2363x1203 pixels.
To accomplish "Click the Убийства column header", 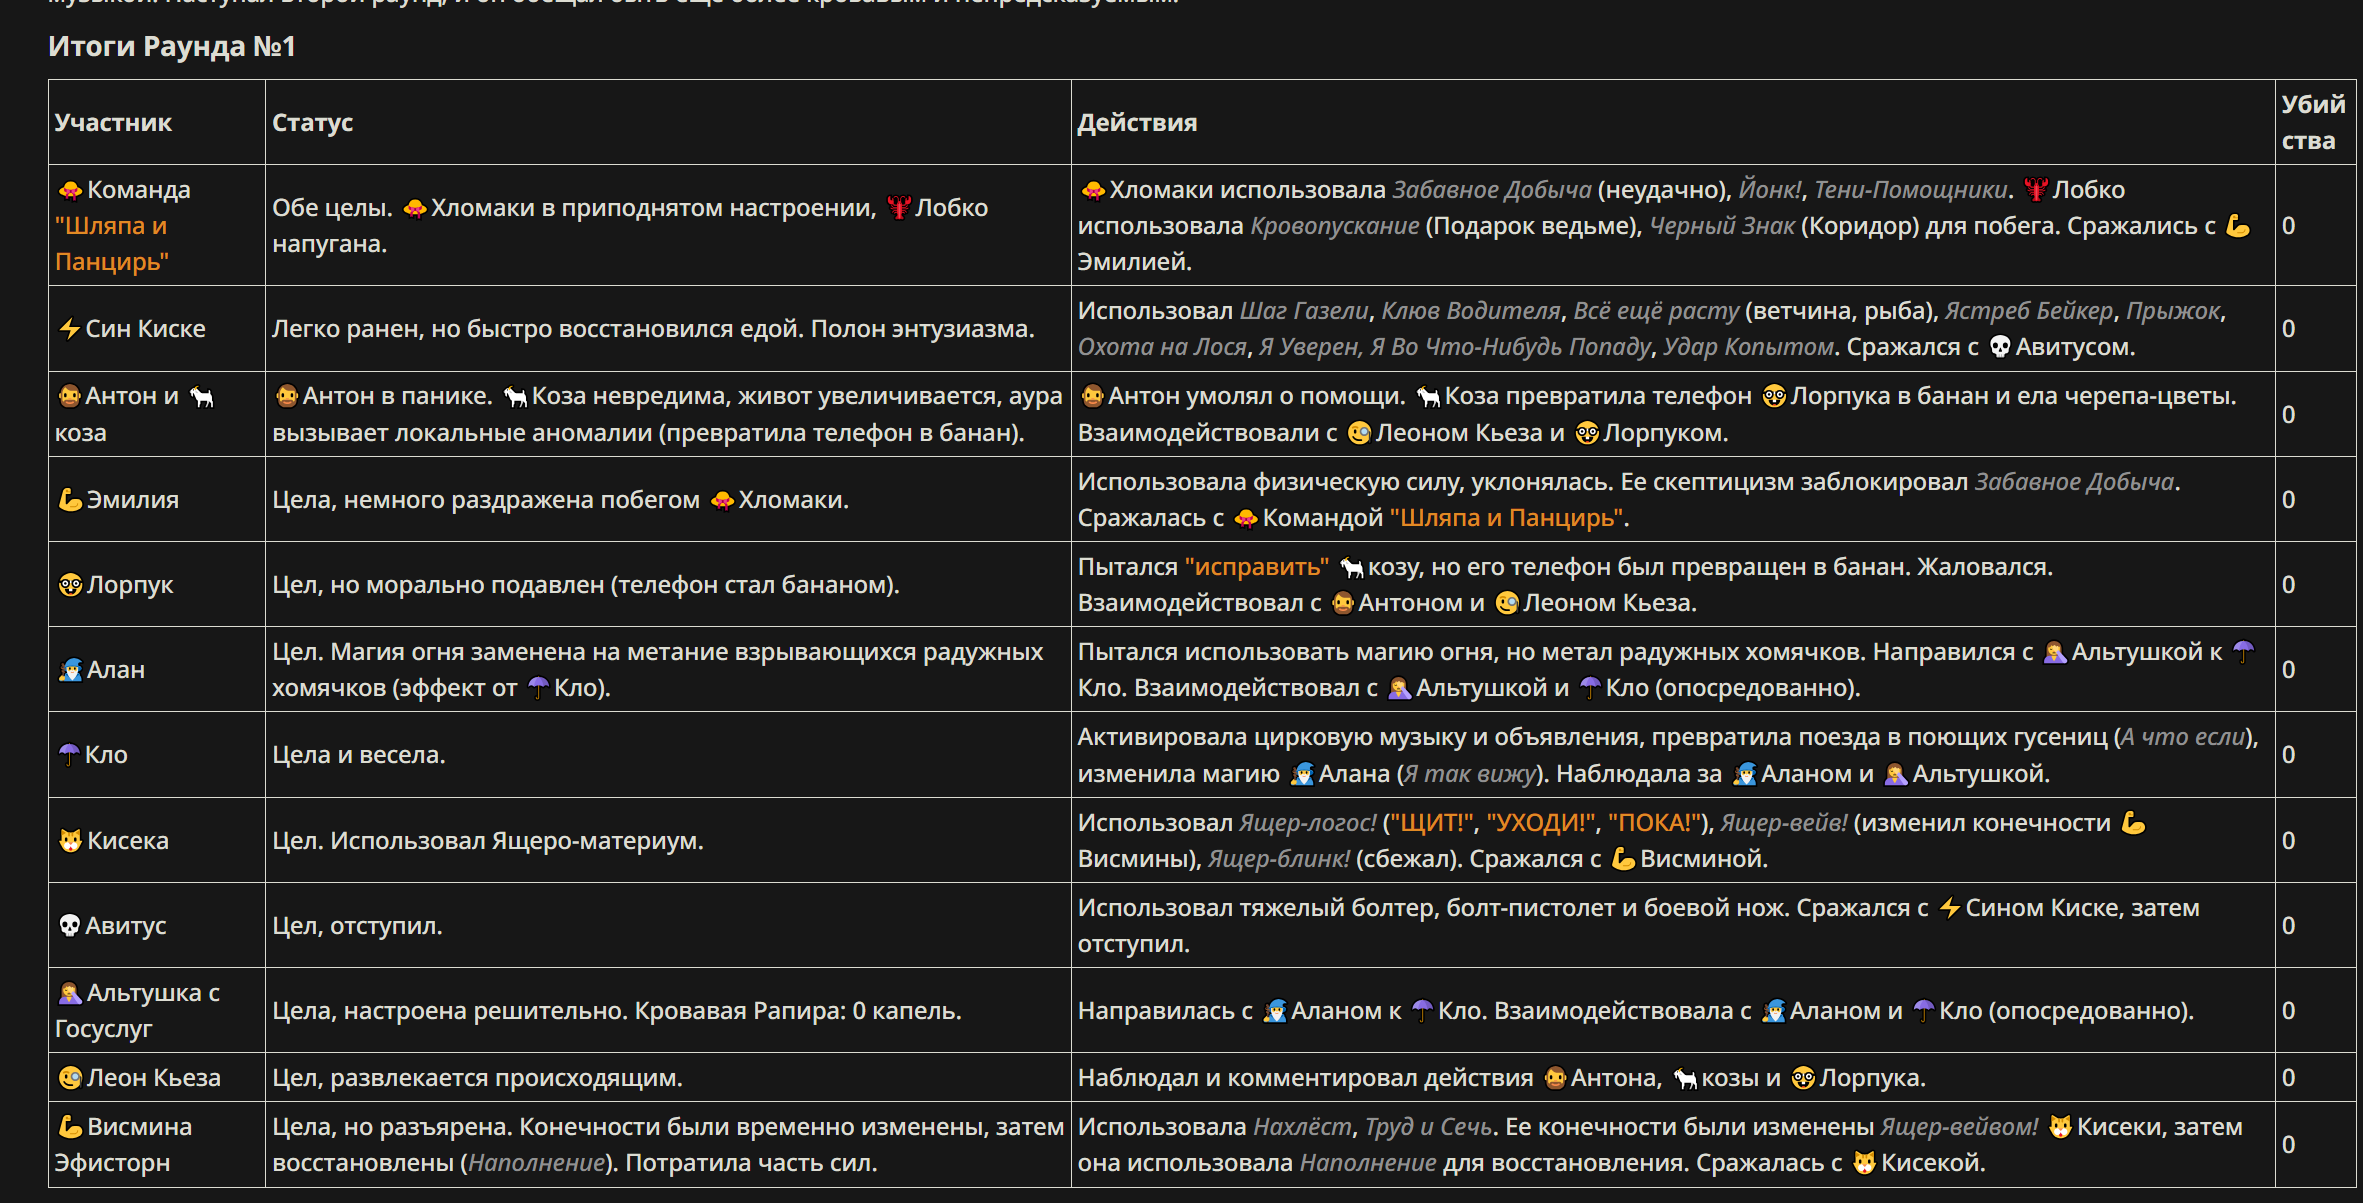I will point(2312,122).
